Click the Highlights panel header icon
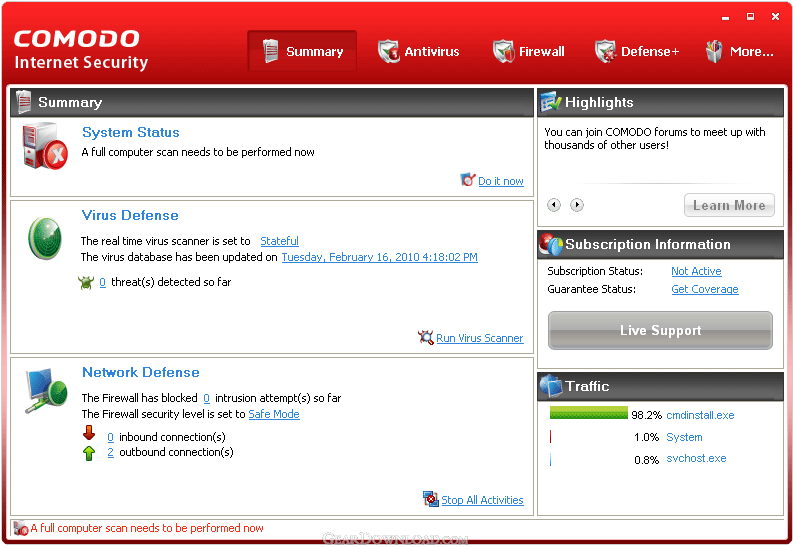 point(551,102)
